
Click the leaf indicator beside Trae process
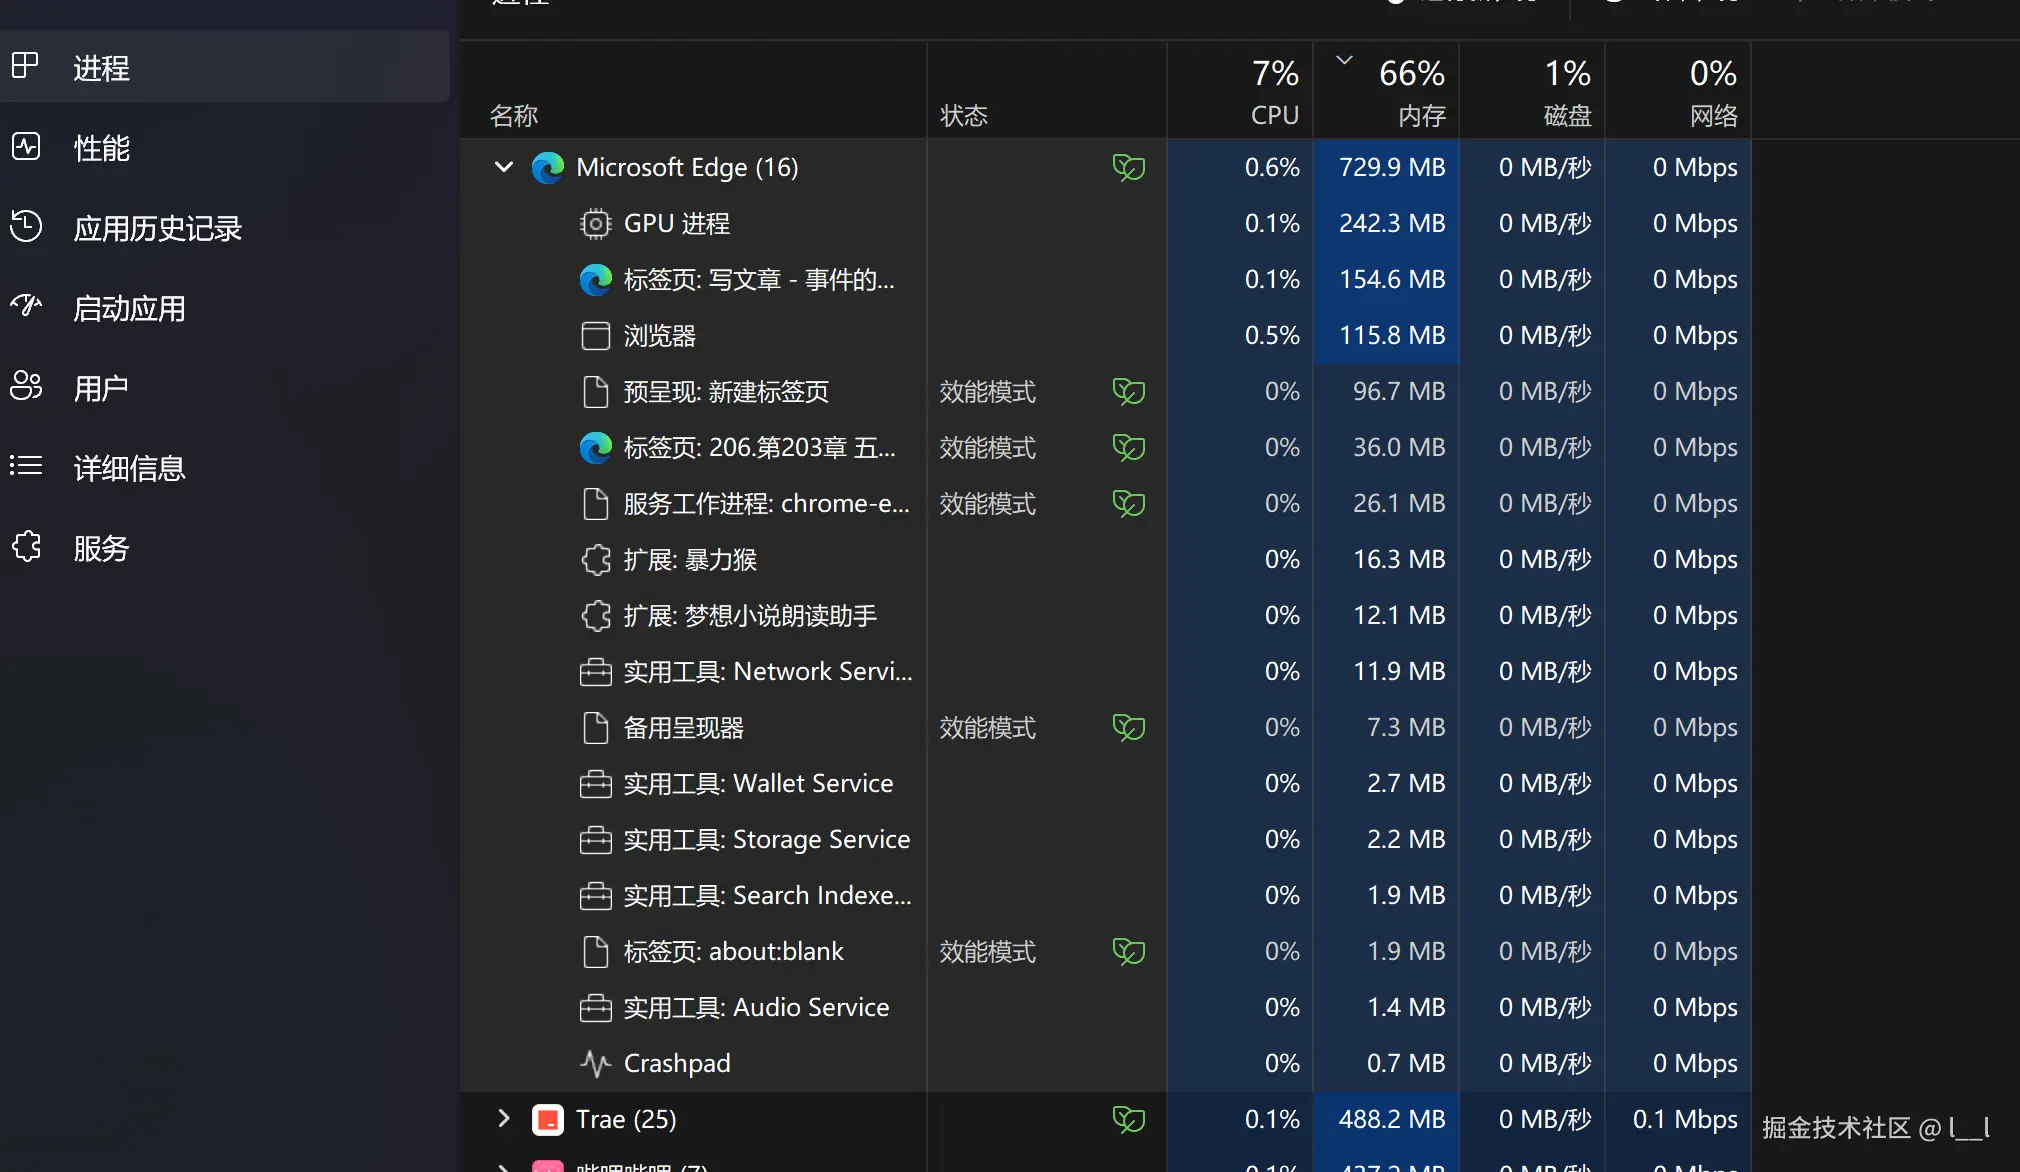click(x=1127, y=1118)
